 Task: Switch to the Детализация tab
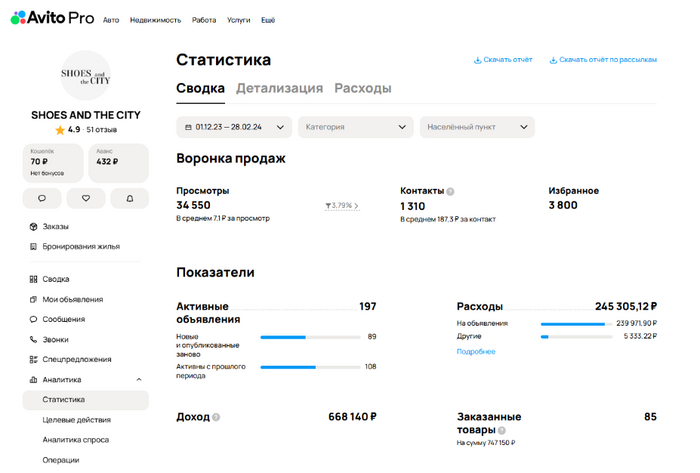click(x=279, y=88)
